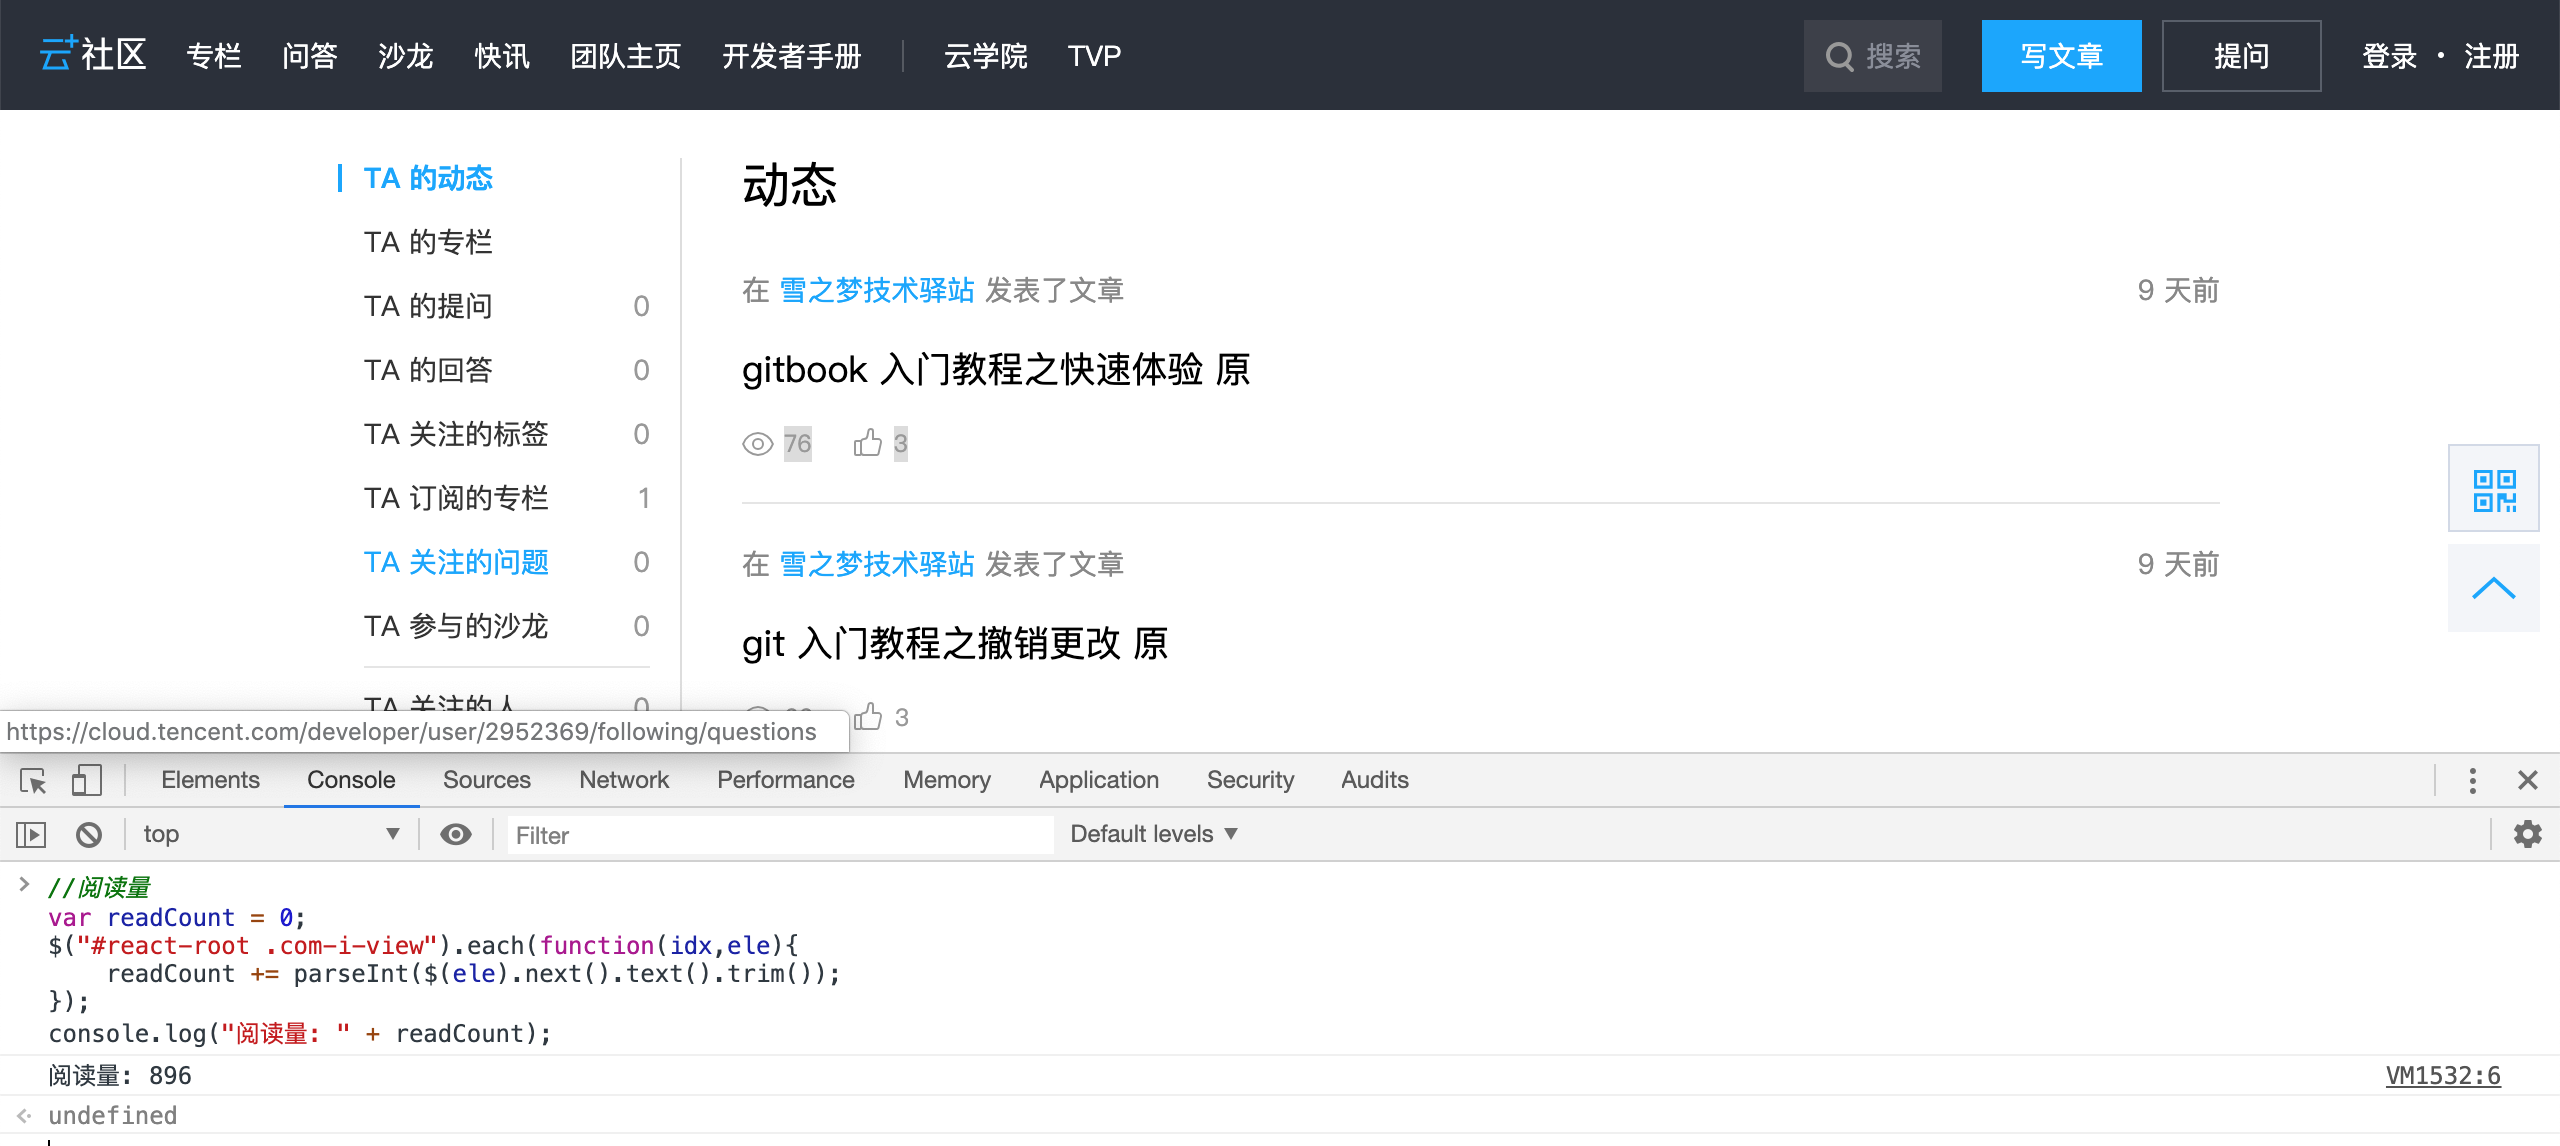Open the 雪之梦技术驿站 column link
Screen dimensions: 2560x1146
coord(877,290)
